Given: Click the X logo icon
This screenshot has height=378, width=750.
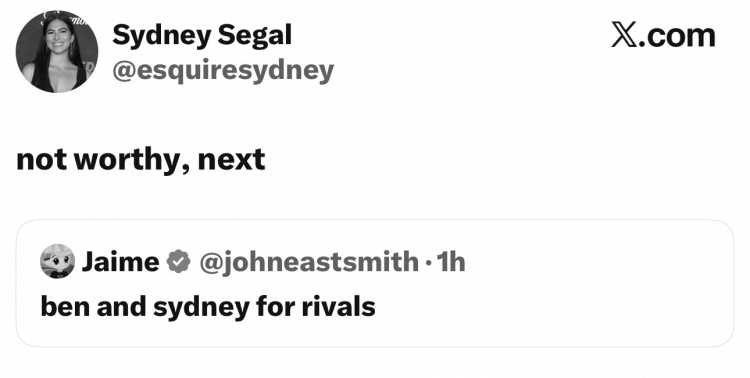Looking at the screenshot, I should point(624,36).
